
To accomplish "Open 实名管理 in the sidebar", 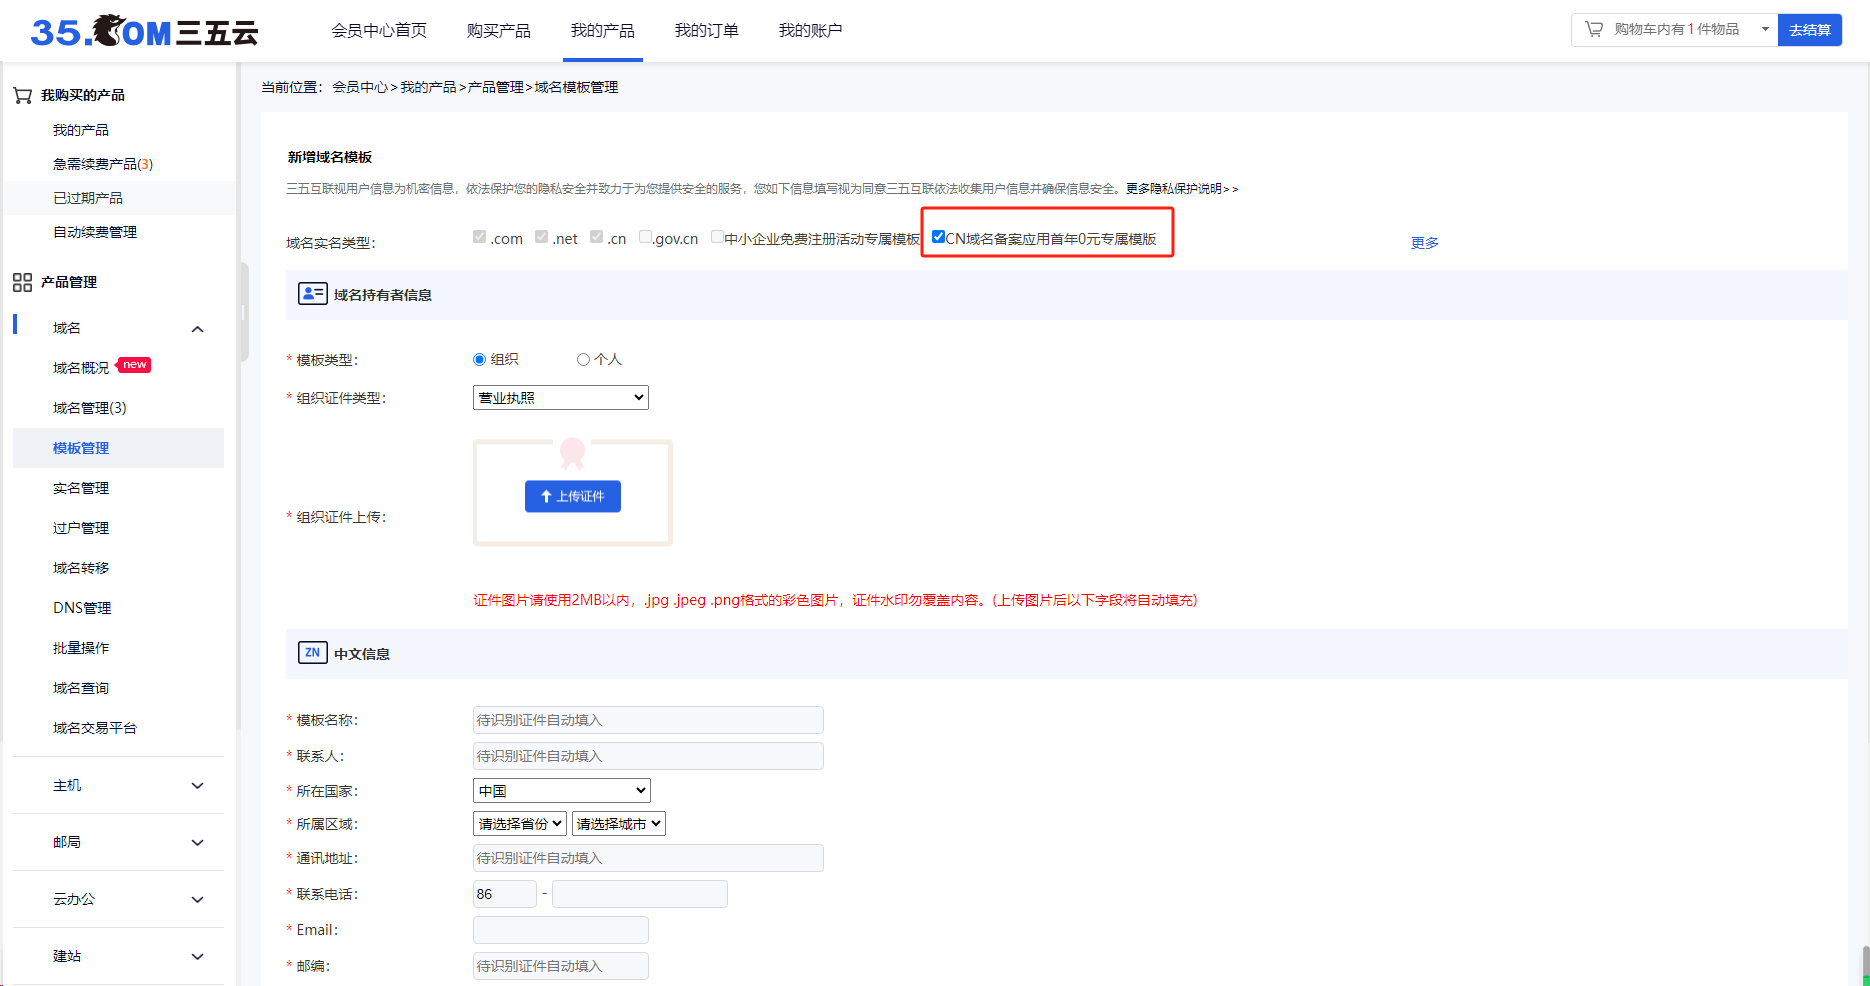I will (x=81, y=488).
